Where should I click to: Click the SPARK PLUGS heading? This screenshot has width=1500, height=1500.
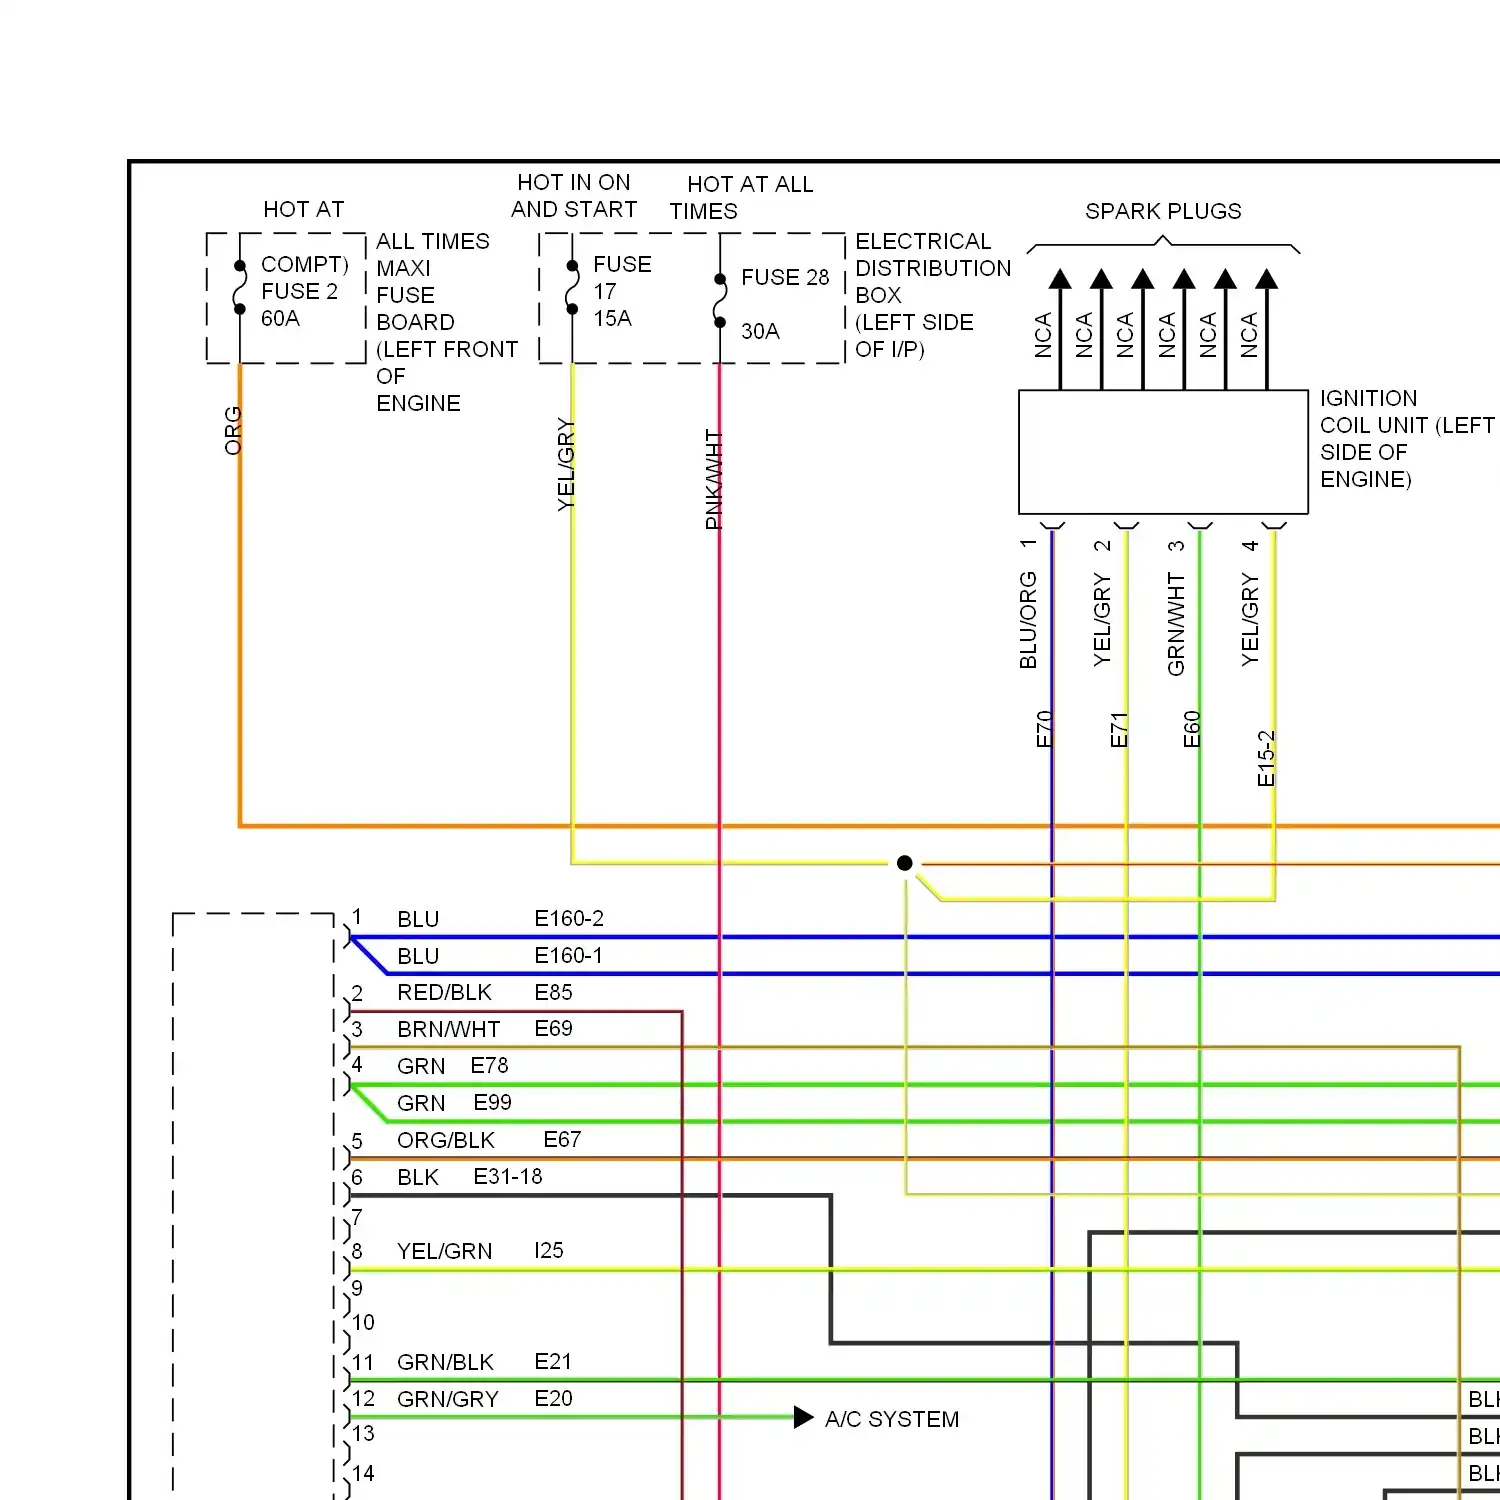[1163, 211]
